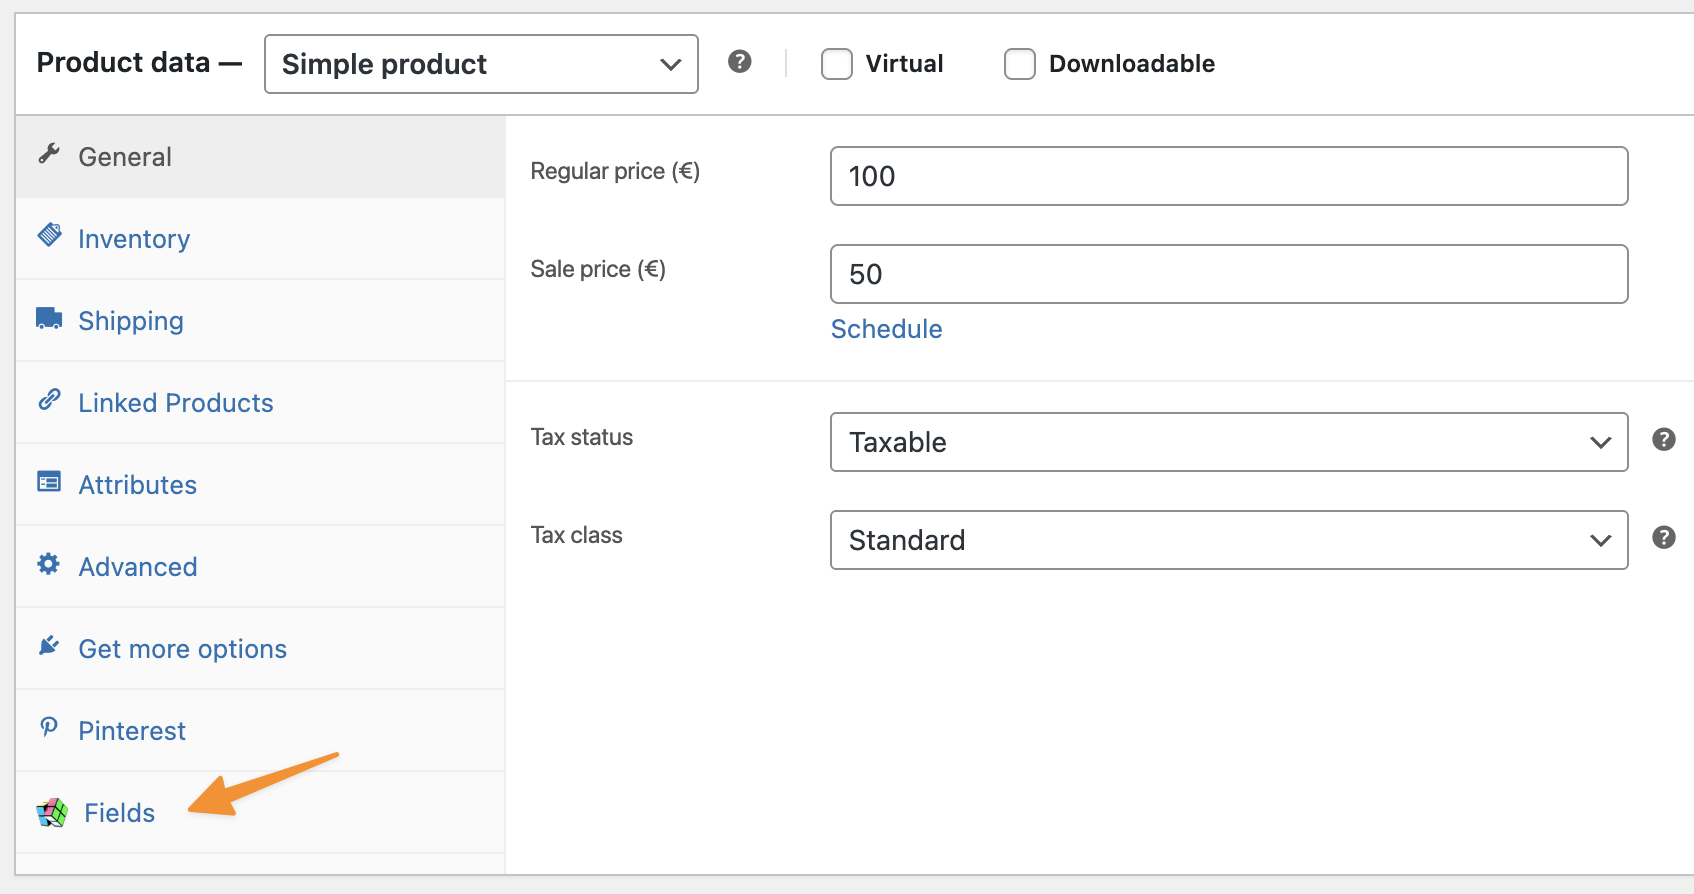1694x894 pixels.
Task: Open the Simple product type dropdown
Action: (x=481, y=64)
